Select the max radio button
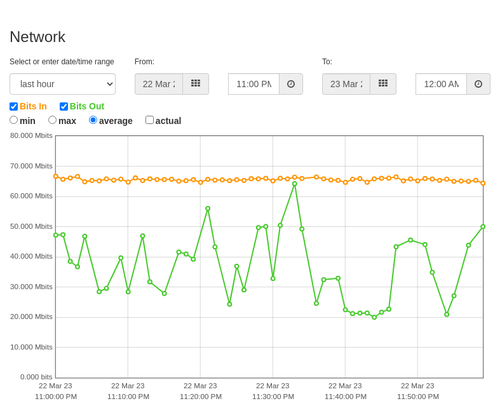Image resolution: width=500 pixels, height=403 pixels. point(52,120)
